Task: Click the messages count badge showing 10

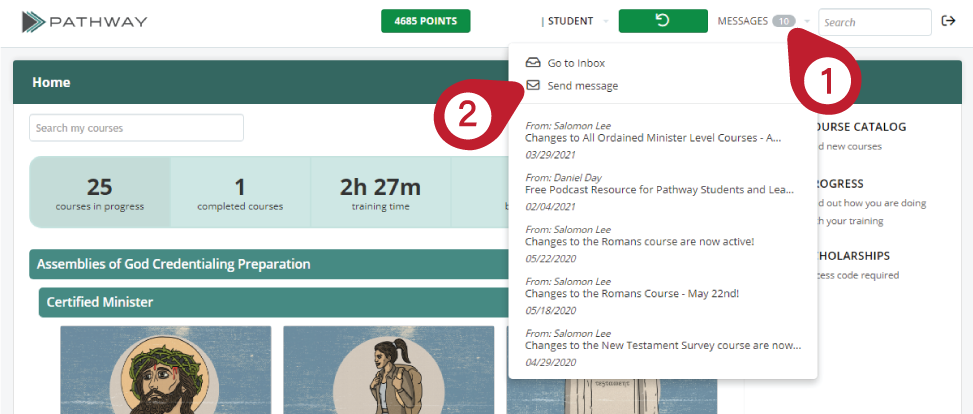Action: 784,21
